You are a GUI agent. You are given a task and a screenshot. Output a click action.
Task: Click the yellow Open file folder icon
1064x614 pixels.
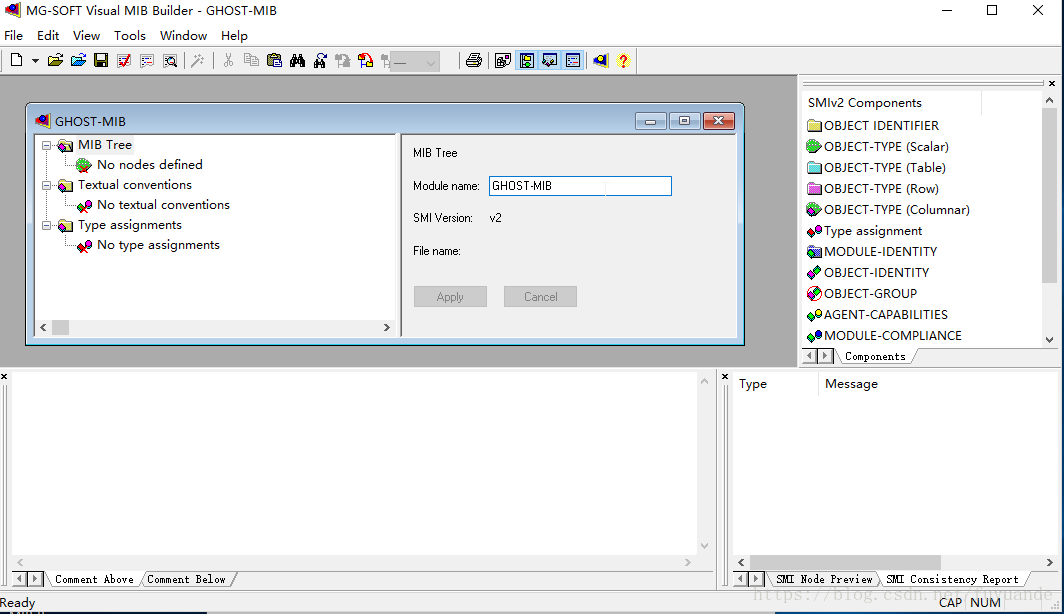[55, 60]
